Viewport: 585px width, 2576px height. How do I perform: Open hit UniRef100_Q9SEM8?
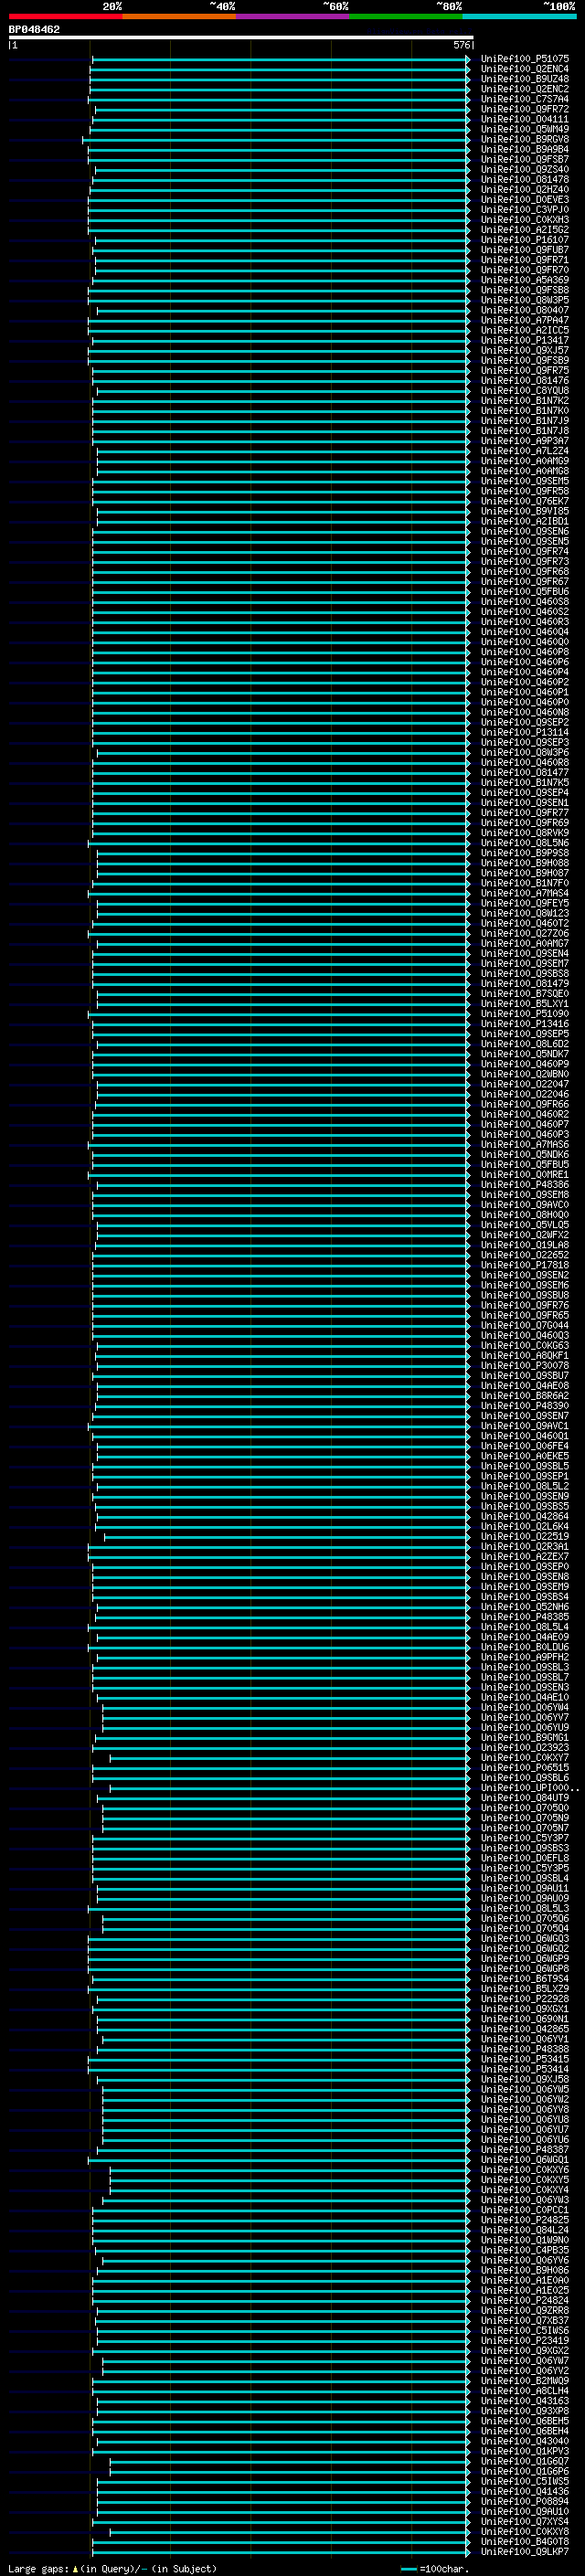pos(525,1195)
